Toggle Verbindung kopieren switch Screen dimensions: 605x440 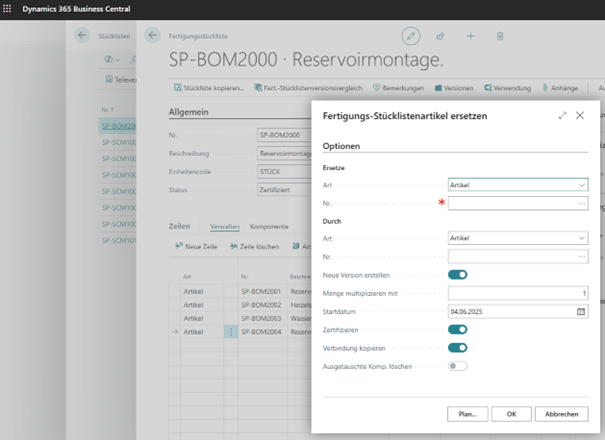[458, 348]
